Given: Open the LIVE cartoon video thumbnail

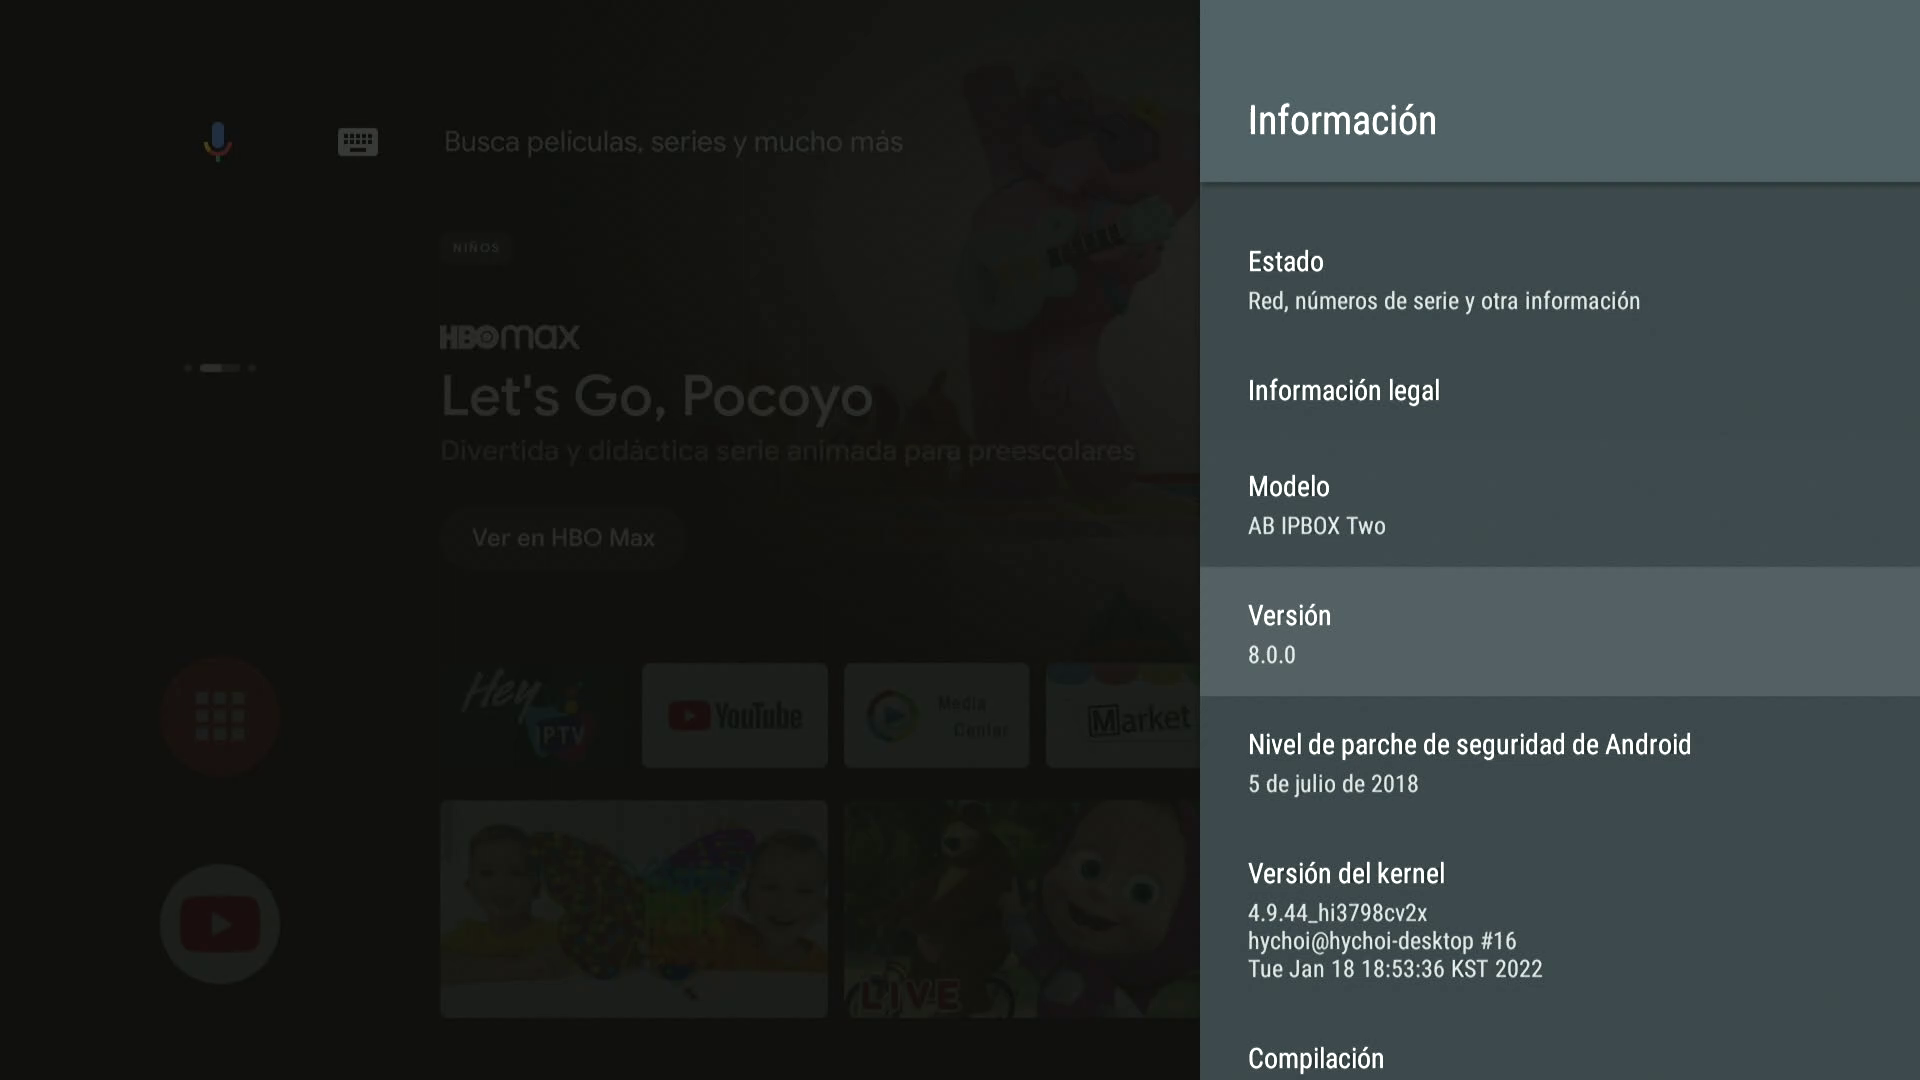Looking at the screenshot, I should pos(1020,908).
